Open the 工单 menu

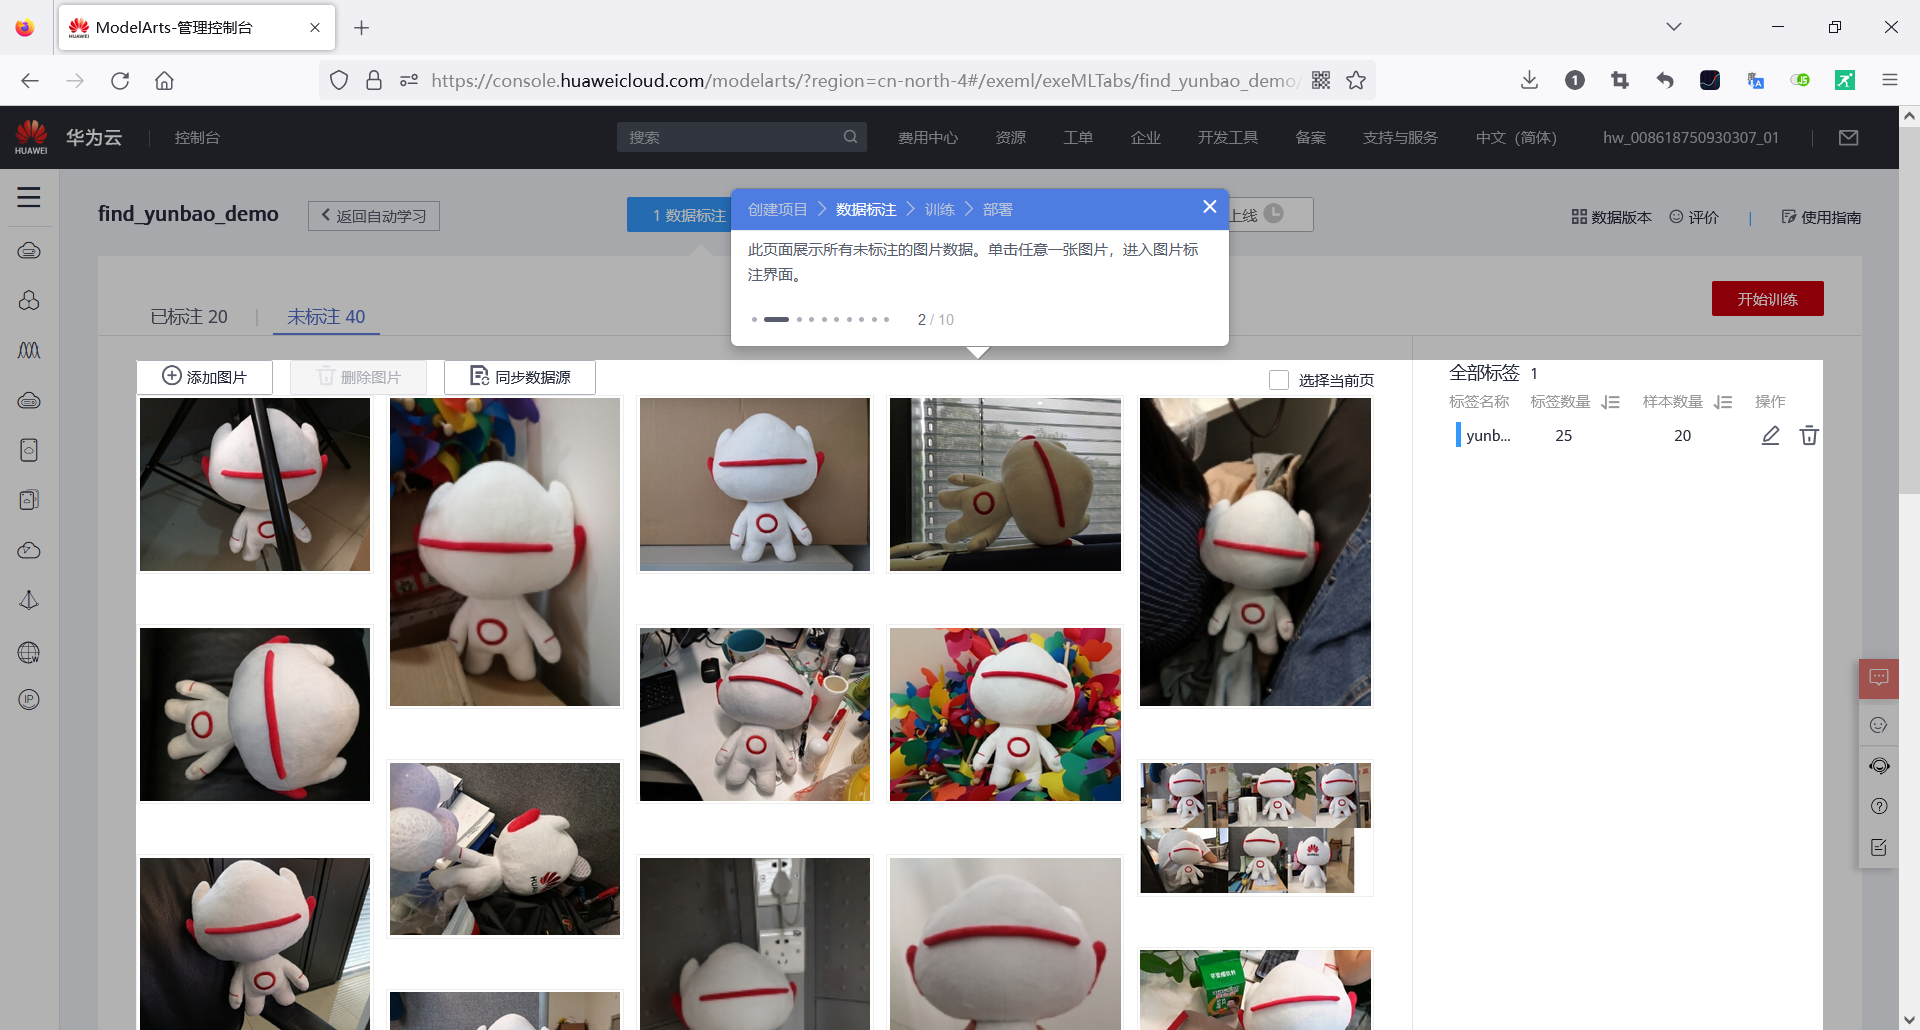1078,138
